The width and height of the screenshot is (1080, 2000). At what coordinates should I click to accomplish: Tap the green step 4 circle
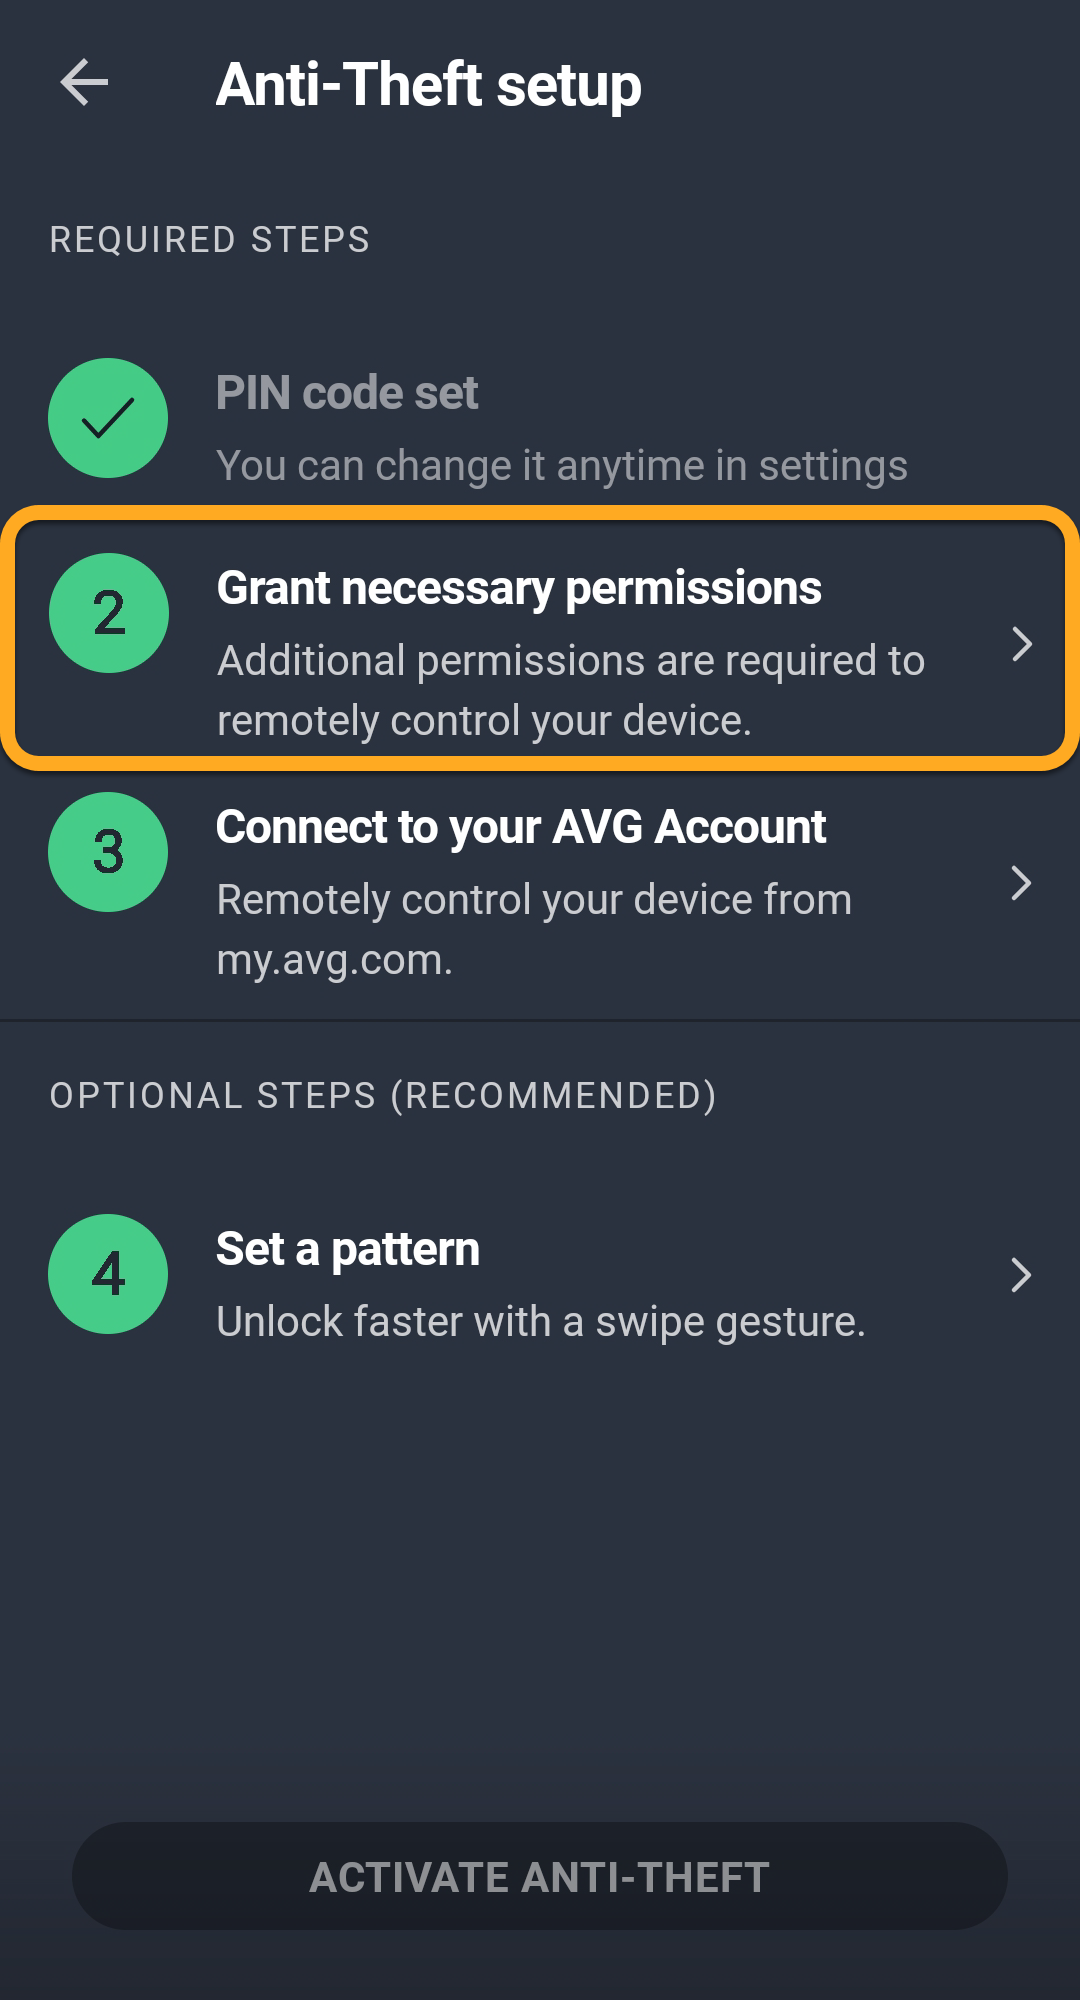click(x=108, y=1274)
